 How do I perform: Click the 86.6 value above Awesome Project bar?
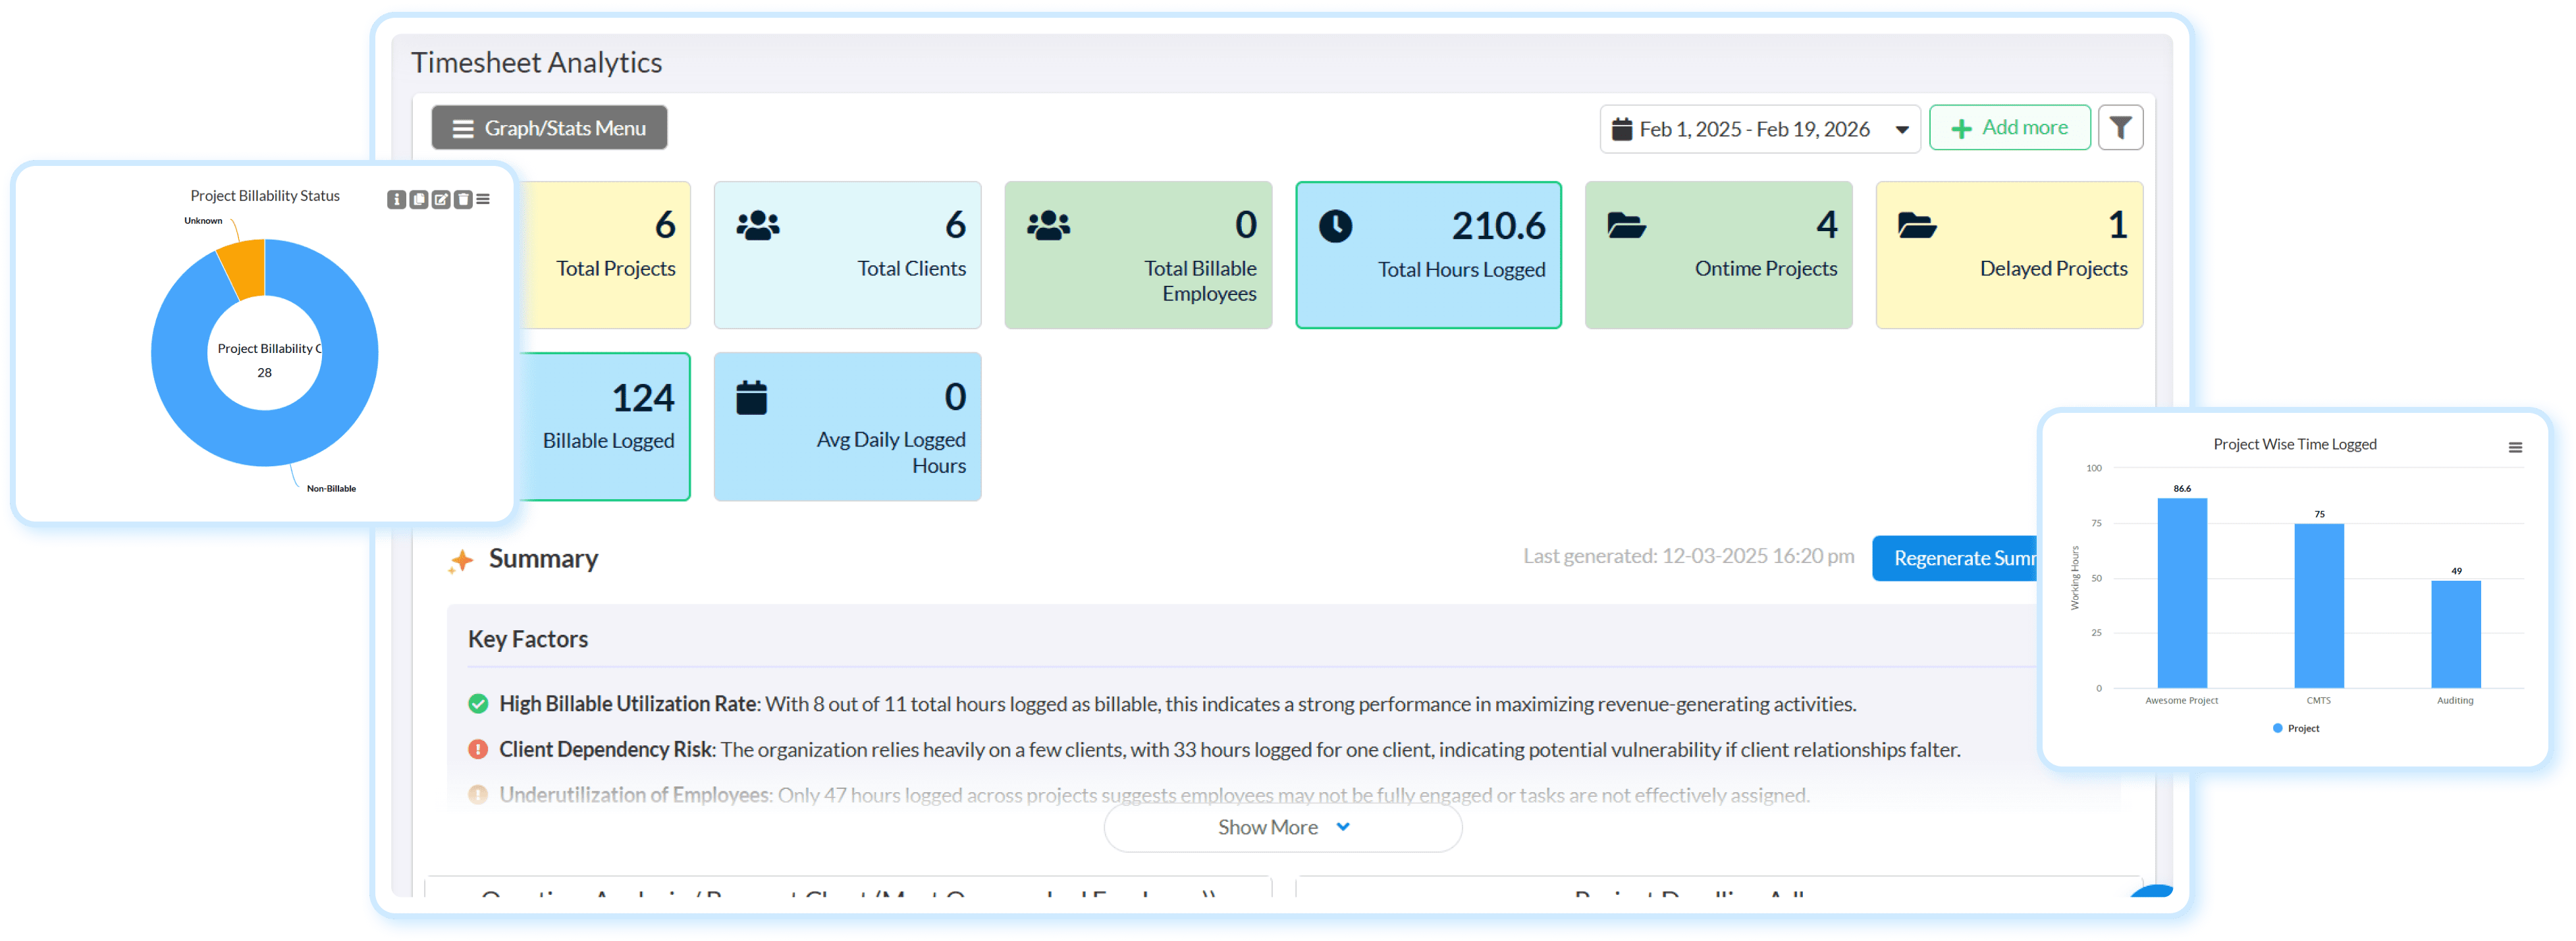pyautogui.click(x=2181, y=489)
